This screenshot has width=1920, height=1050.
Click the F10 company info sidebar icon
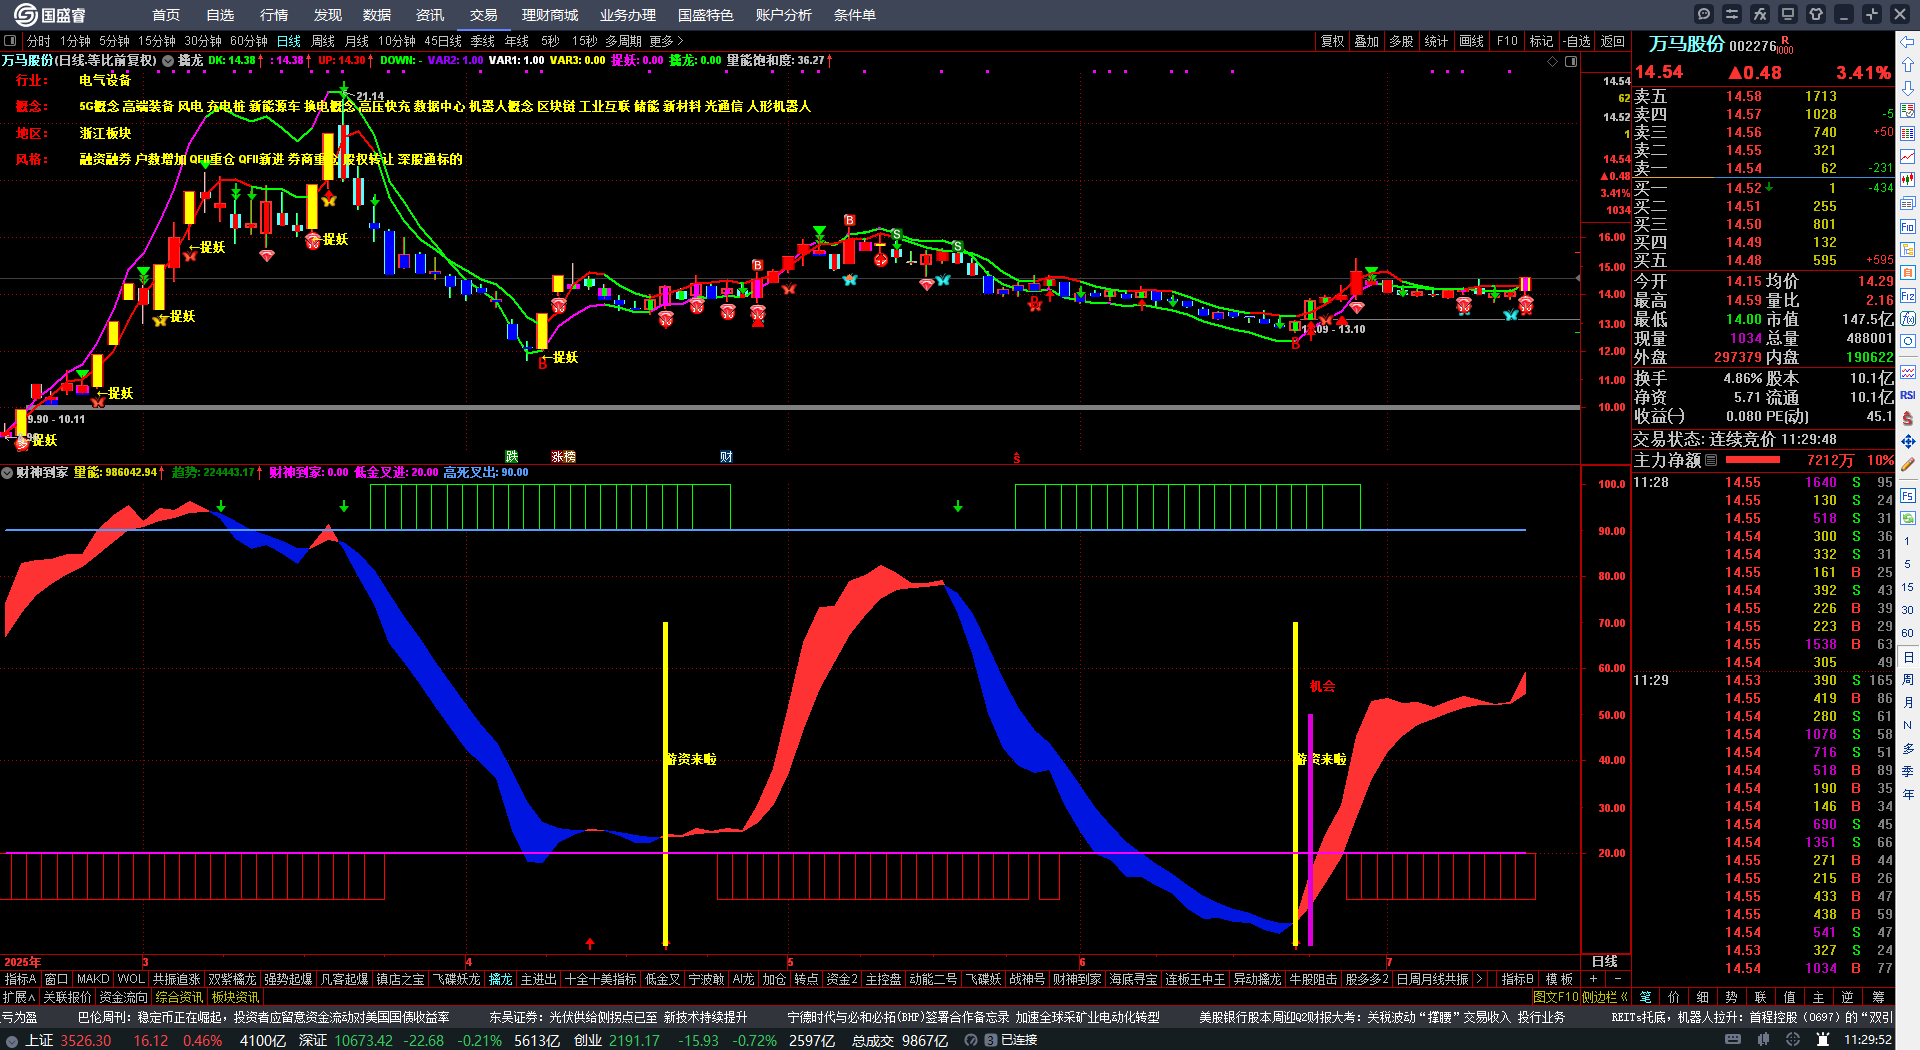pos(1908,226)
